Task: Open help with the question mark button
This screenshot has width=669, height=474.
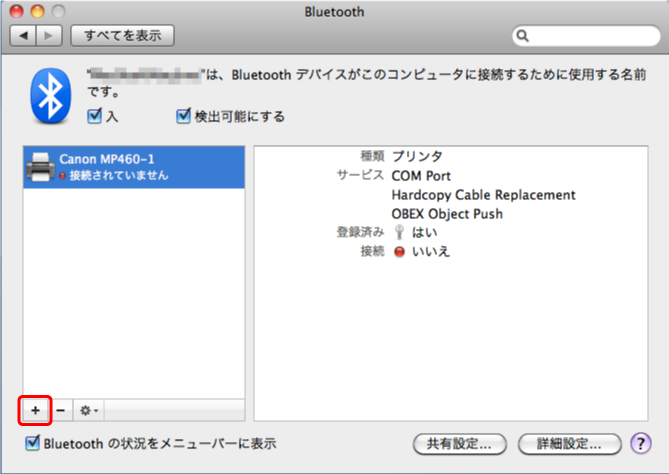Action: click(x=641, y=443)
